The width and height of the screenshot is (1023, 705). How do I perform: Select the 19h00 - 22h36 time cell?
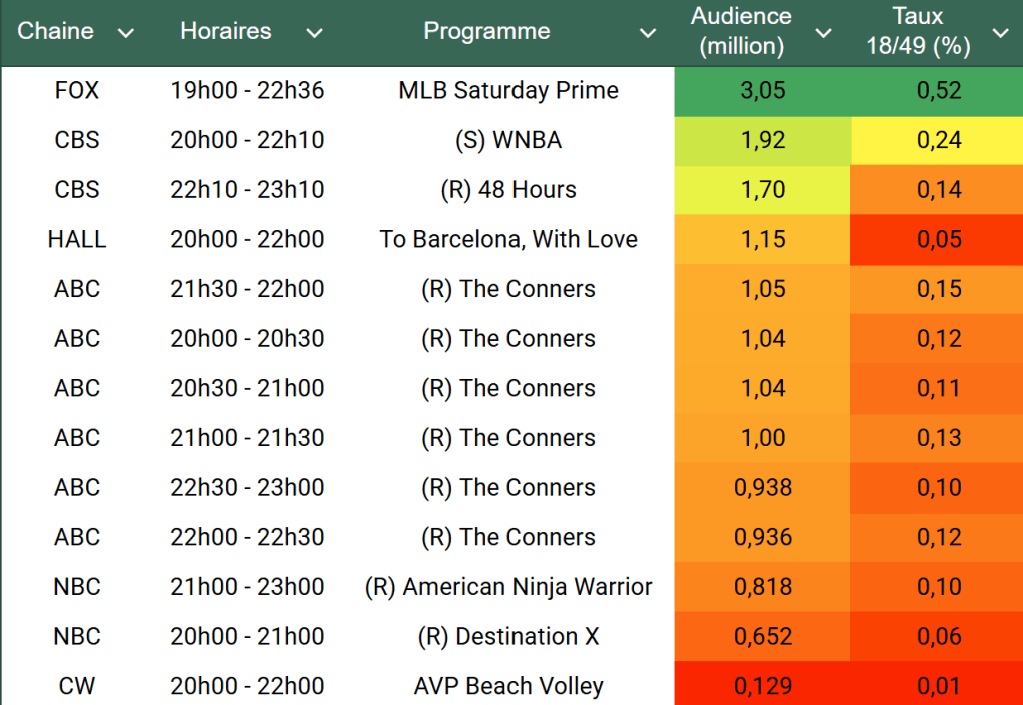click(247, 90)
